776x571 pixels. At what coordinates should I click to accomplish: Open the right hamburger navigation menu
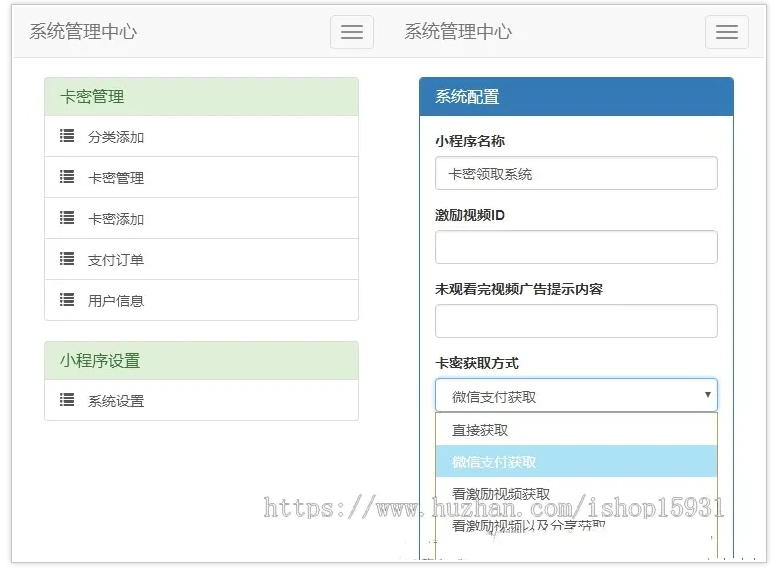(x=727, y=32)
